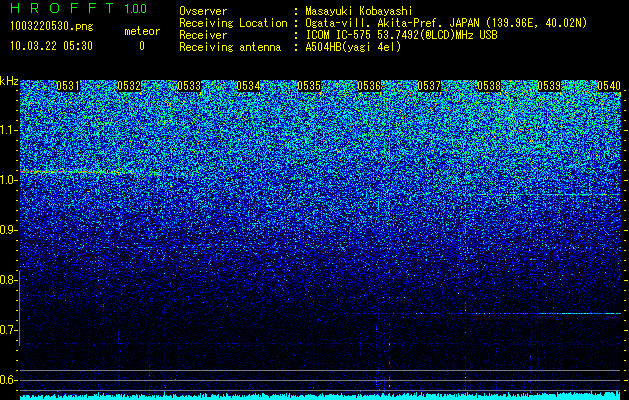Click the faint signal line near 0.97 kHz
Viewport: 629px width, 400px height.
[x=548, y=195]
